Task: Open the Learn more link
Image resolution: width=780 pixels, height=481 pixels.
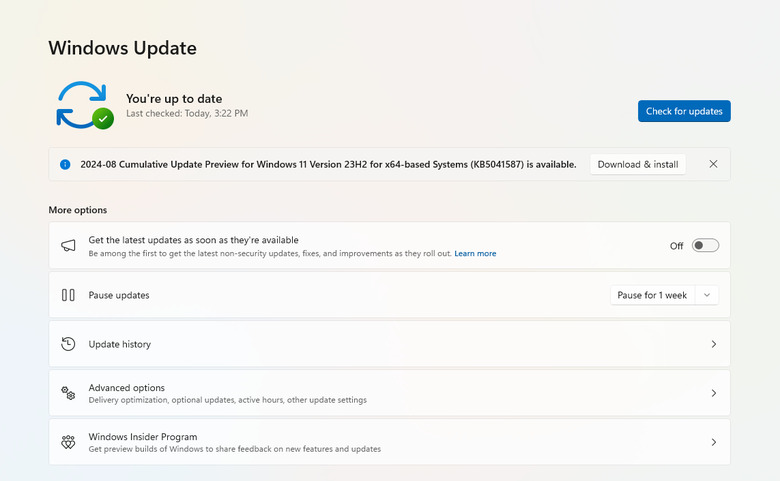Action: tap(475, 254)
